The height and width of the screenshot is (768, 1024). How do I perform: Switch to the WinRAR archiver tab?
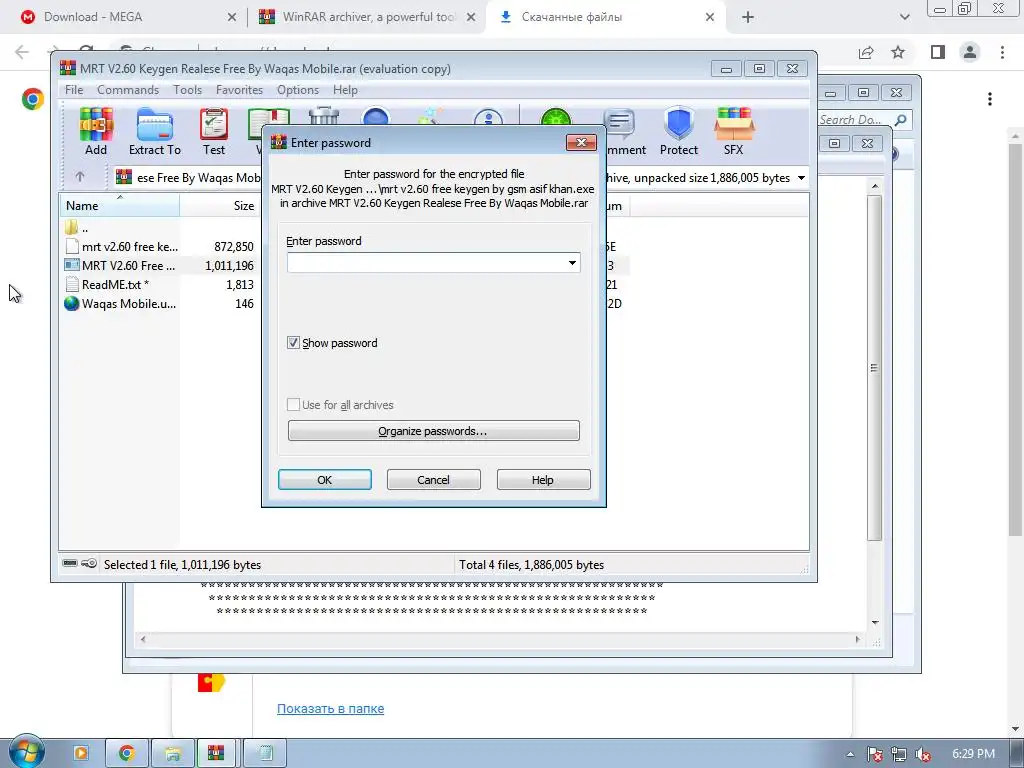pos(366,17)
